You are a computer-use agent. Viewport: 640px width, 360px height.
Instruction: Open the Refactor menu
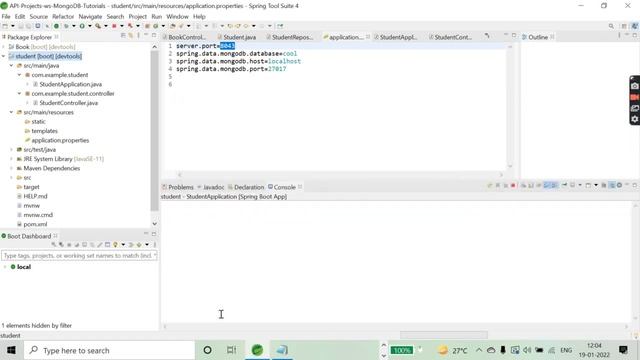(63, 17)
